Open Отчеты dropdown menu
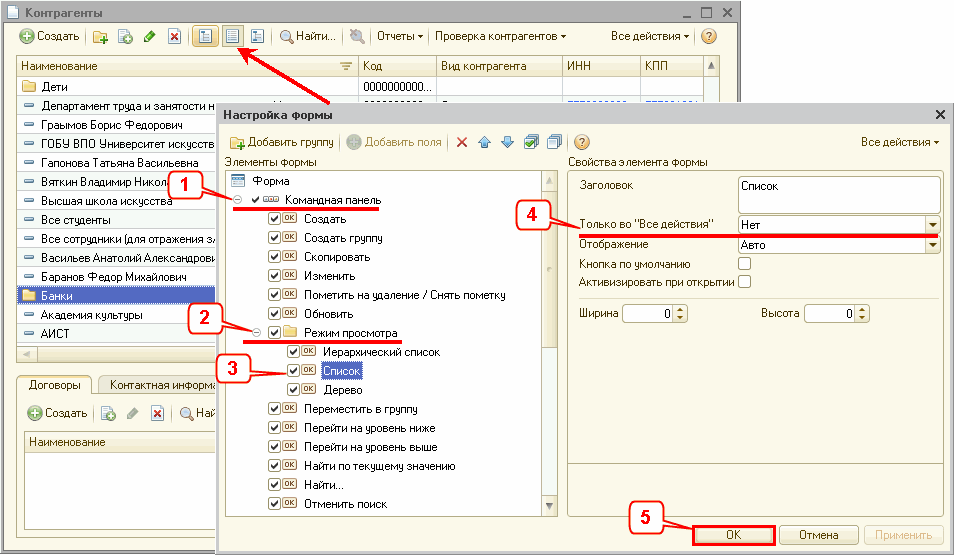Image resolution: width=954 pixels, height=555 pixels. pyautogui.click(x=400, y=37)
